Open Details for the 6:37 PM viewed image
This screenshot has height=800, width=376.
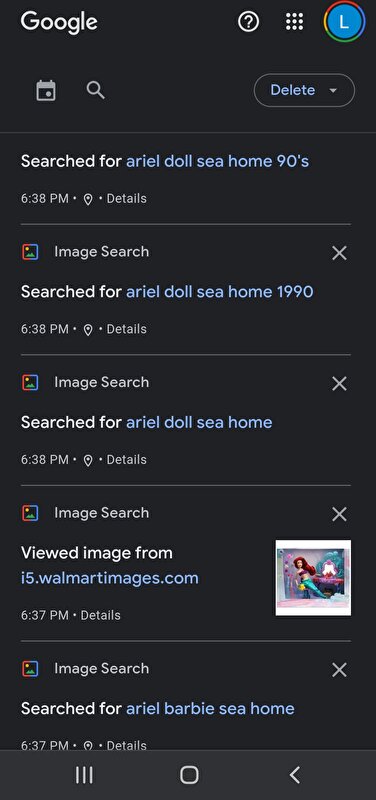(101, 615)
